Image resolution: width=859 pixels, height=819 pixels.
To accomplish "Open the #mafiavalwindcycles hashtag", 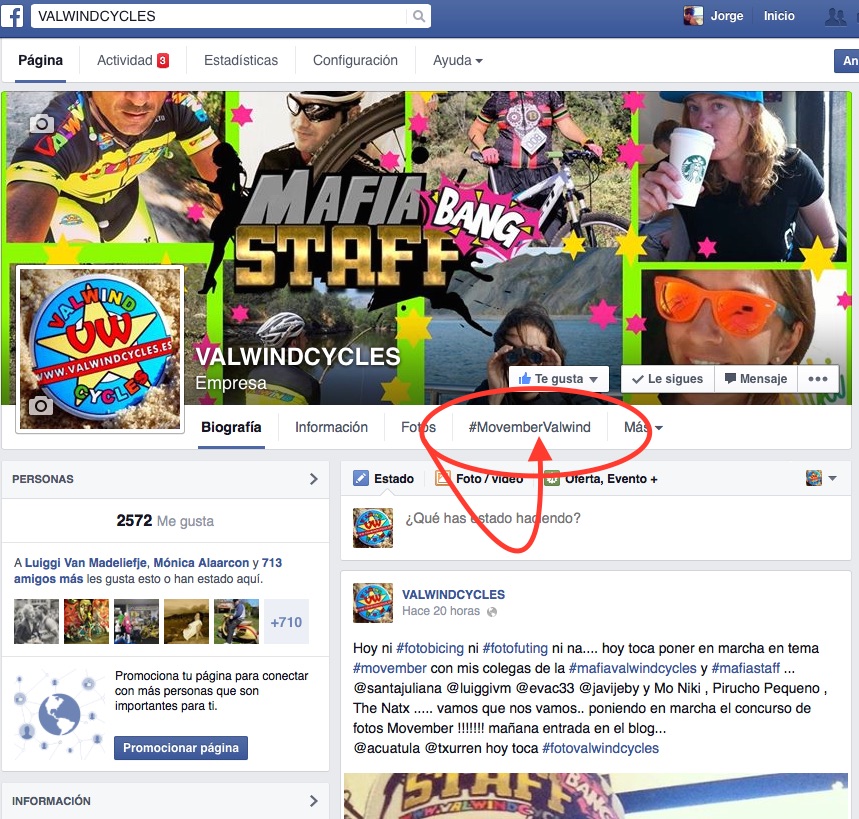I will [633, 668].
